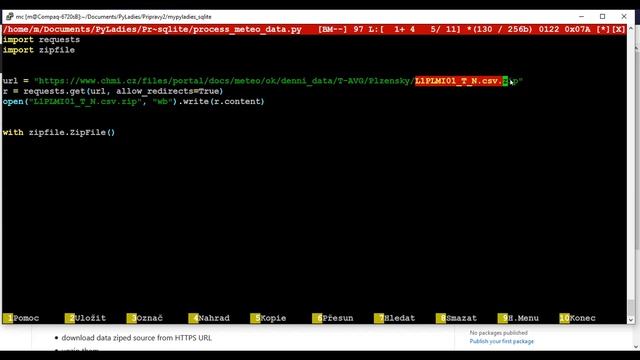640x360 pixels.
Task: Click the [X] close editor indicator
Action: (x=618, y=29)
